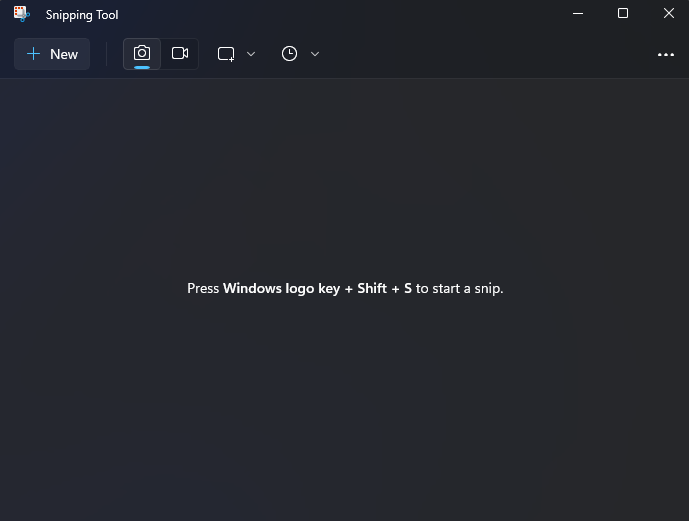The height and width of the screenshot is (521, 689).
Task: Select the Snip camera mode
Action: 142,54
